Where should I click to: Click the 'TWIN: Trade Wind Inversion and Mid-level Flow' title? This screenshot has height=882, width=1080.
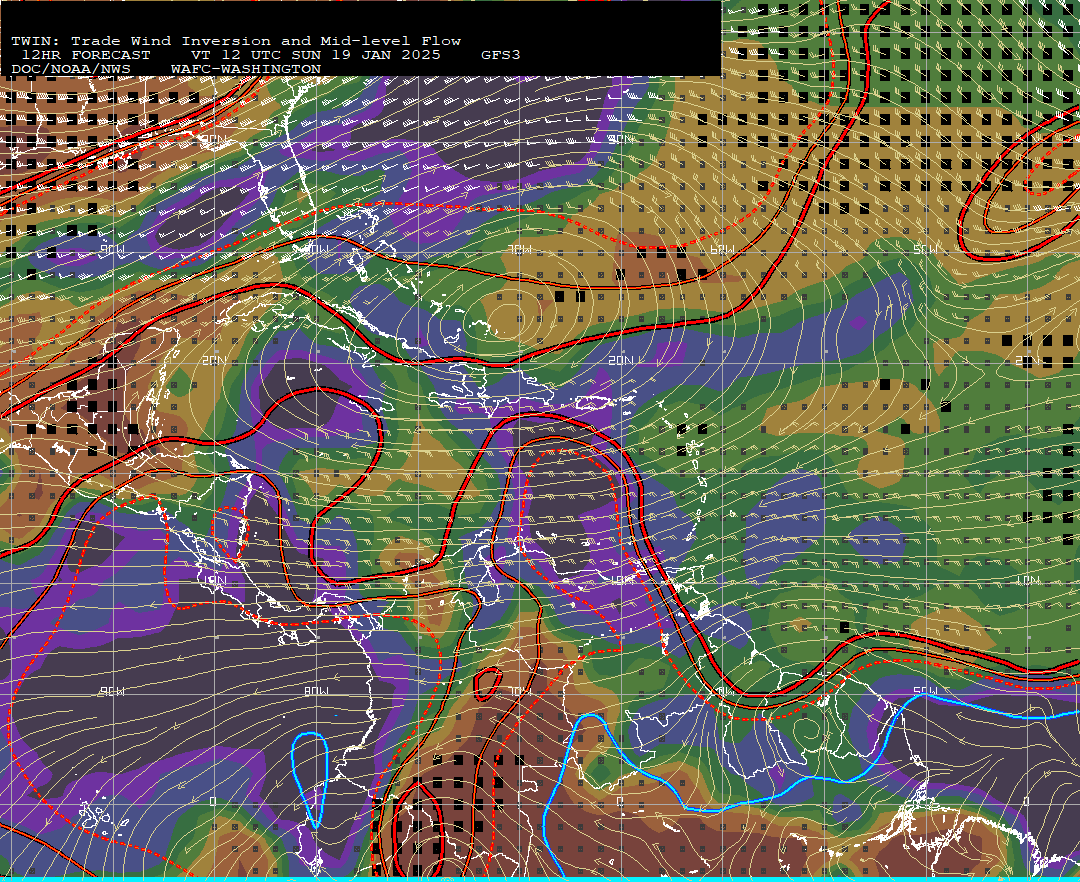[x=236, y=41]
